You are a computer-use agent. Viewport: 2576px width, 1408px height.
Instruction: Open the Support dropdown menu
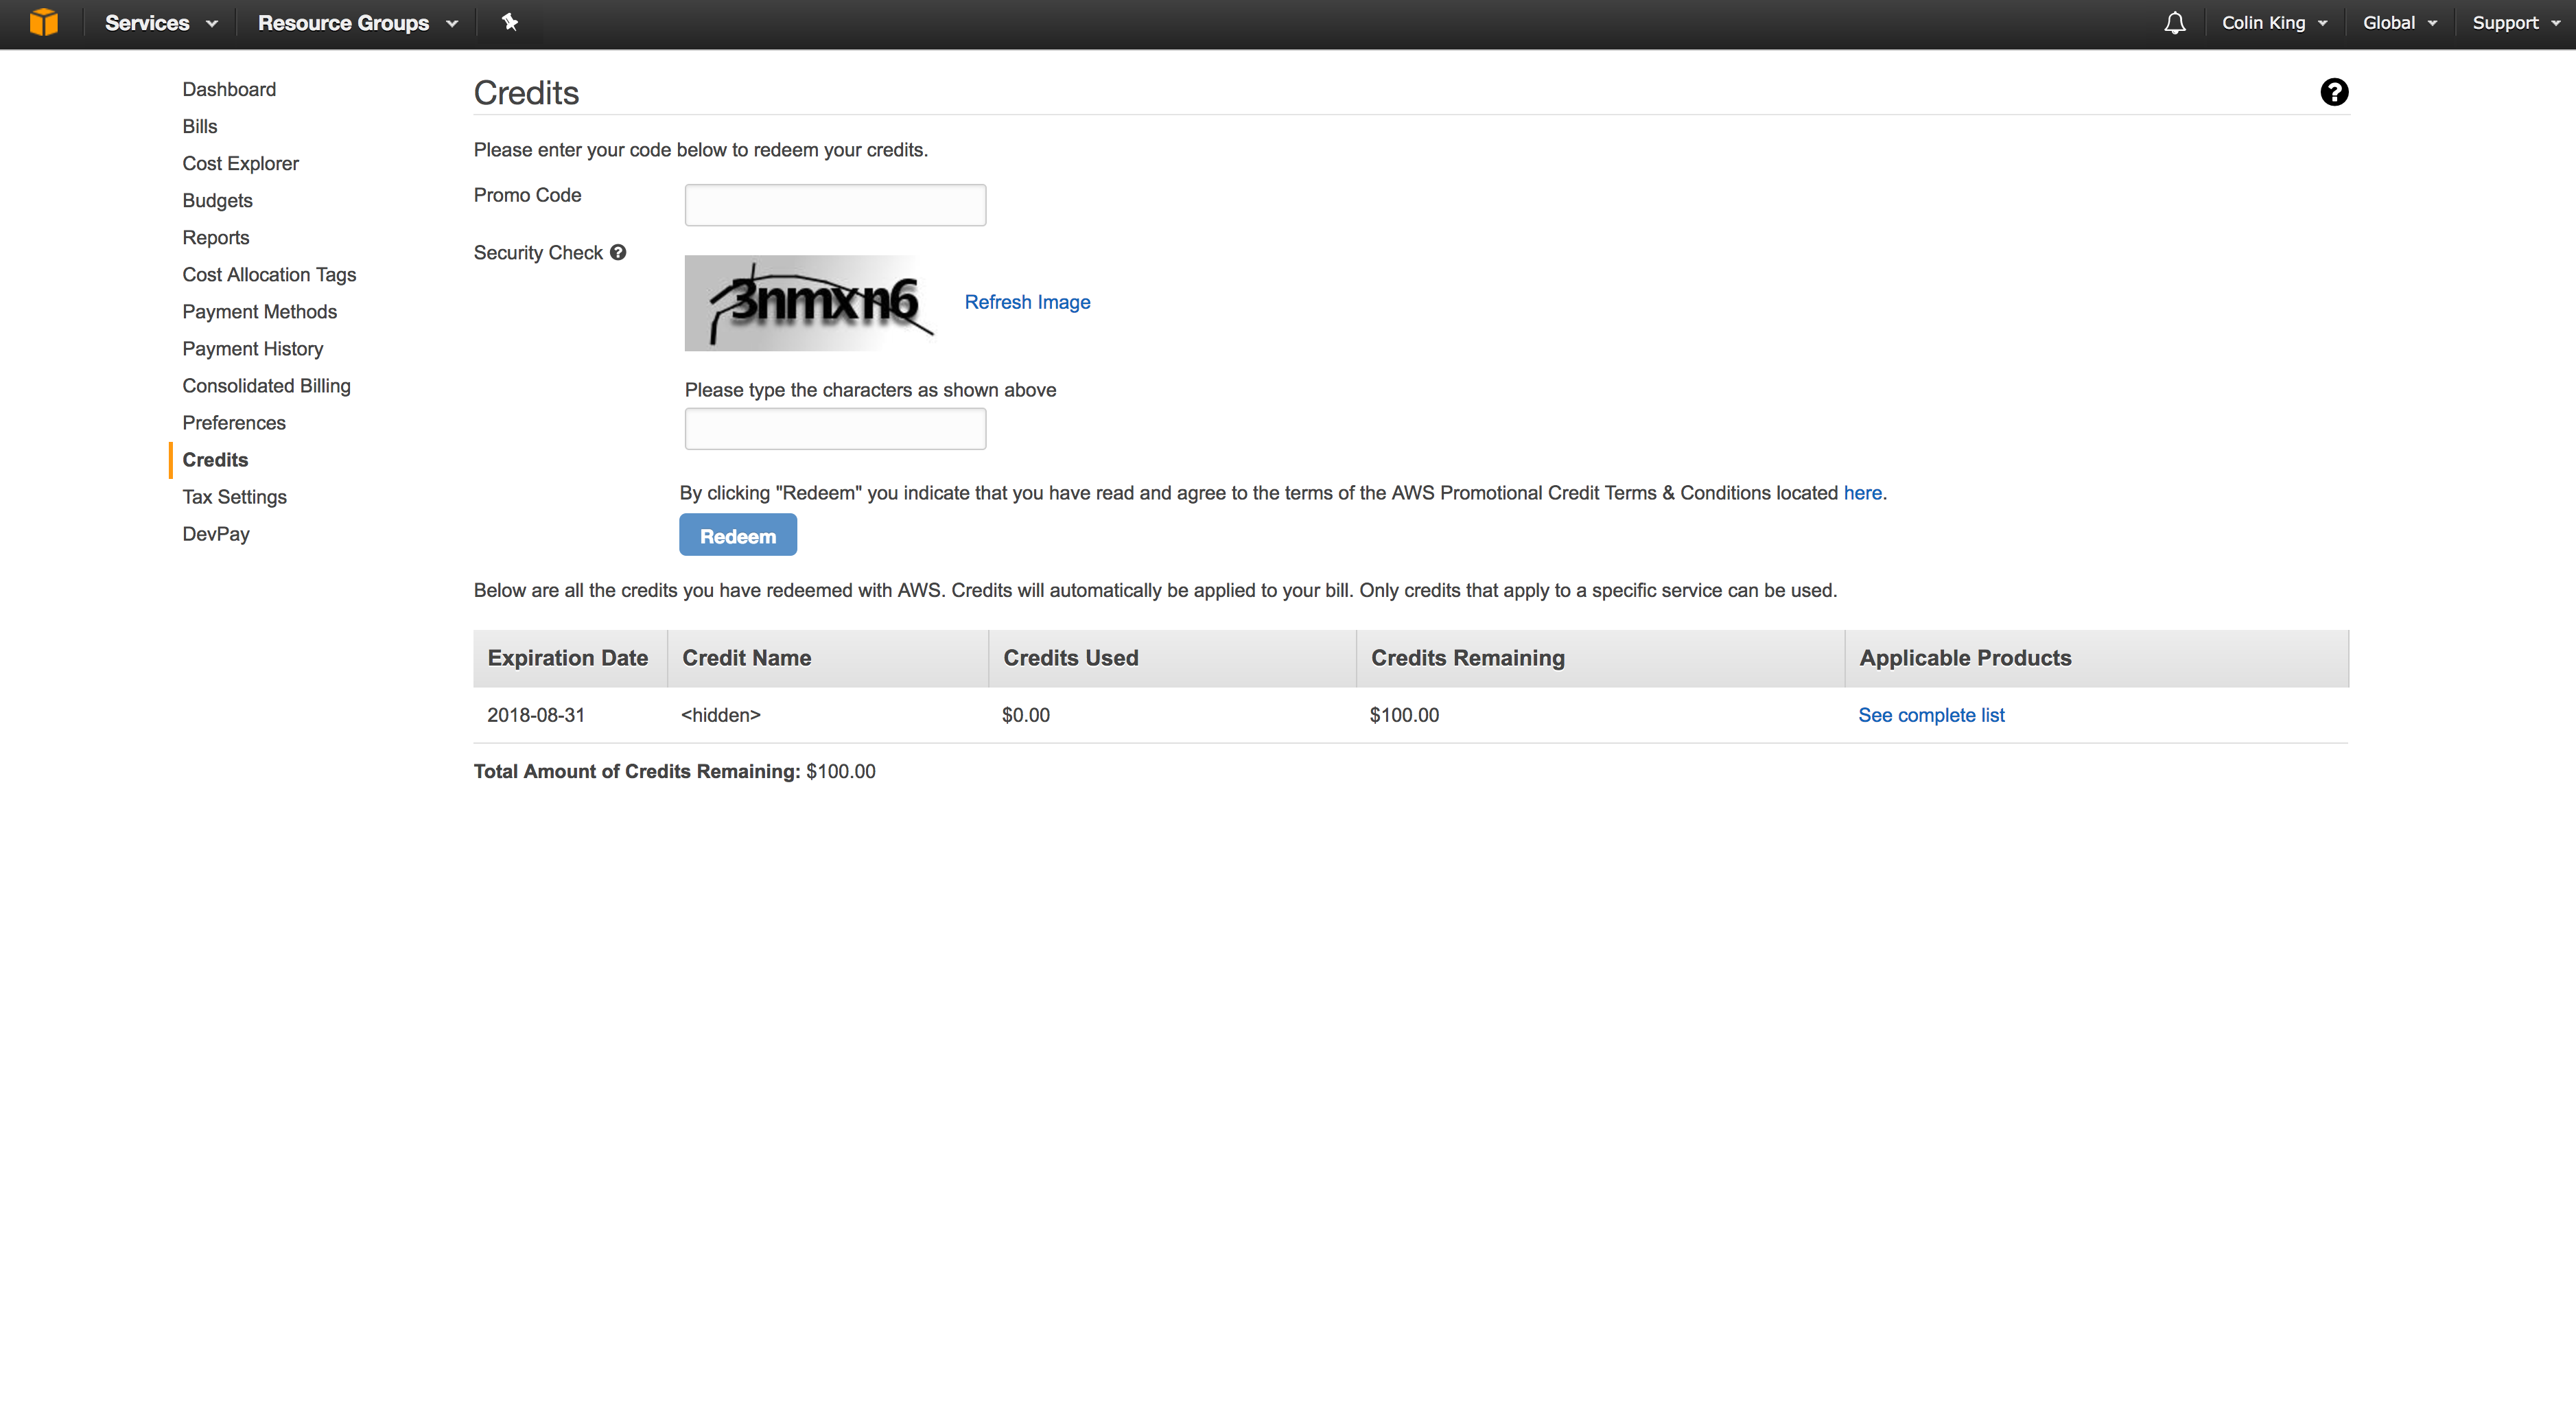pyautogui.click(x=2515, y=23)
